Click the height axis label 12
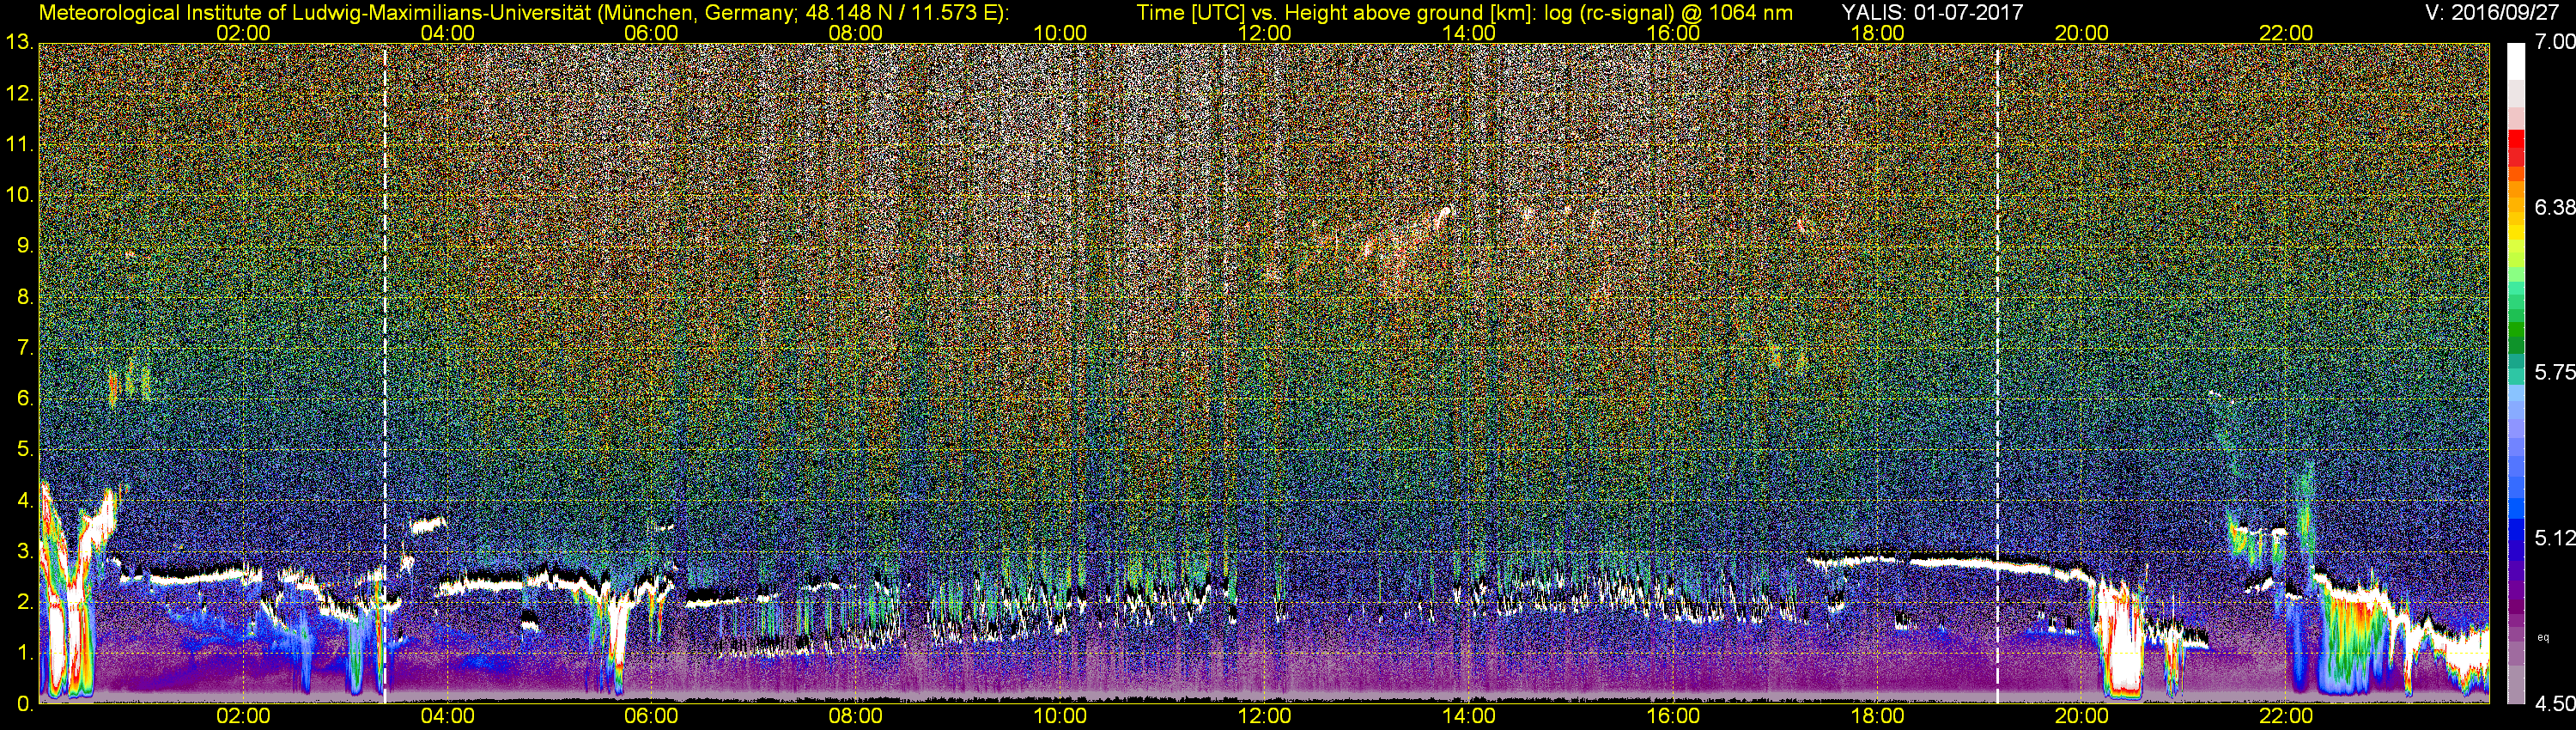Screen dimensions: 2576x730 click(19, 94)
